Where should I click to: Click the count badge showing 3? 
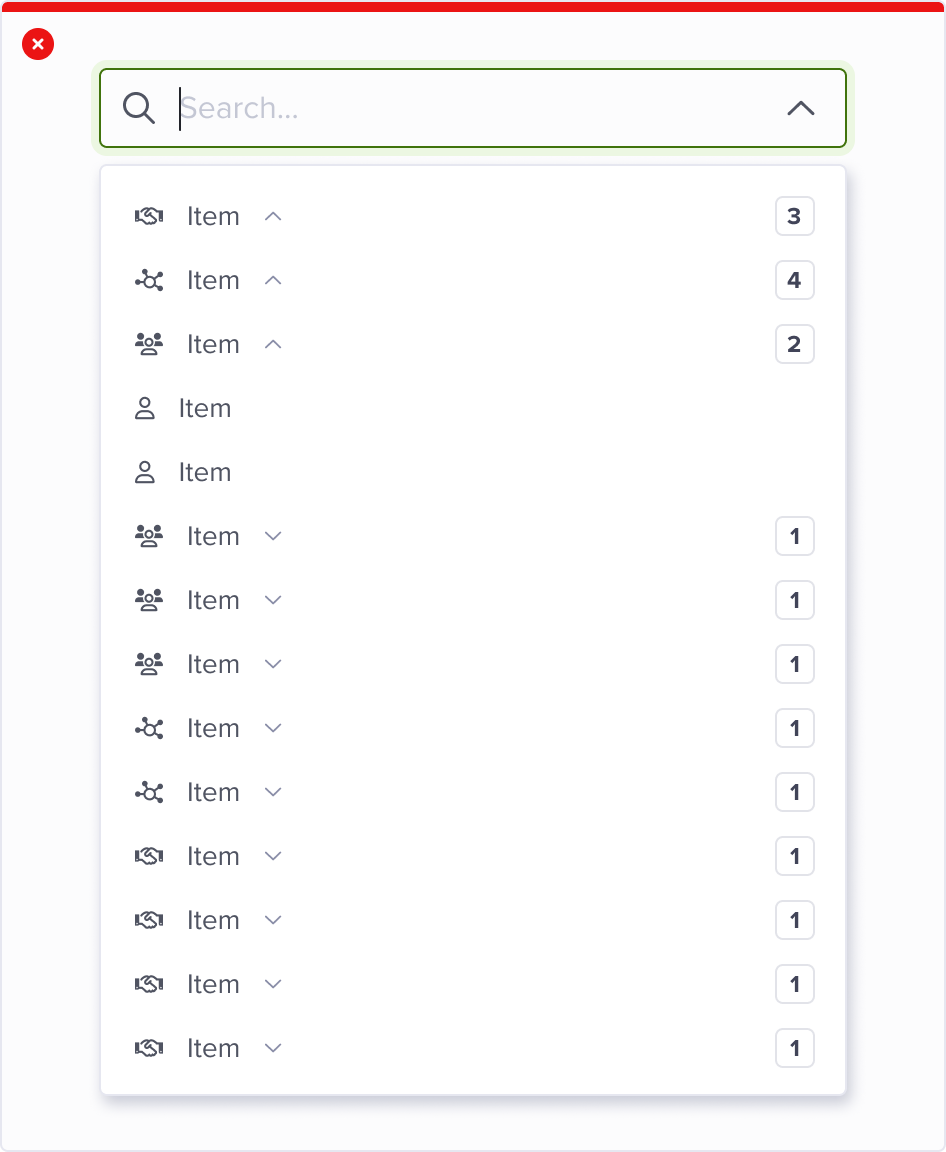[x=794, y=216]
